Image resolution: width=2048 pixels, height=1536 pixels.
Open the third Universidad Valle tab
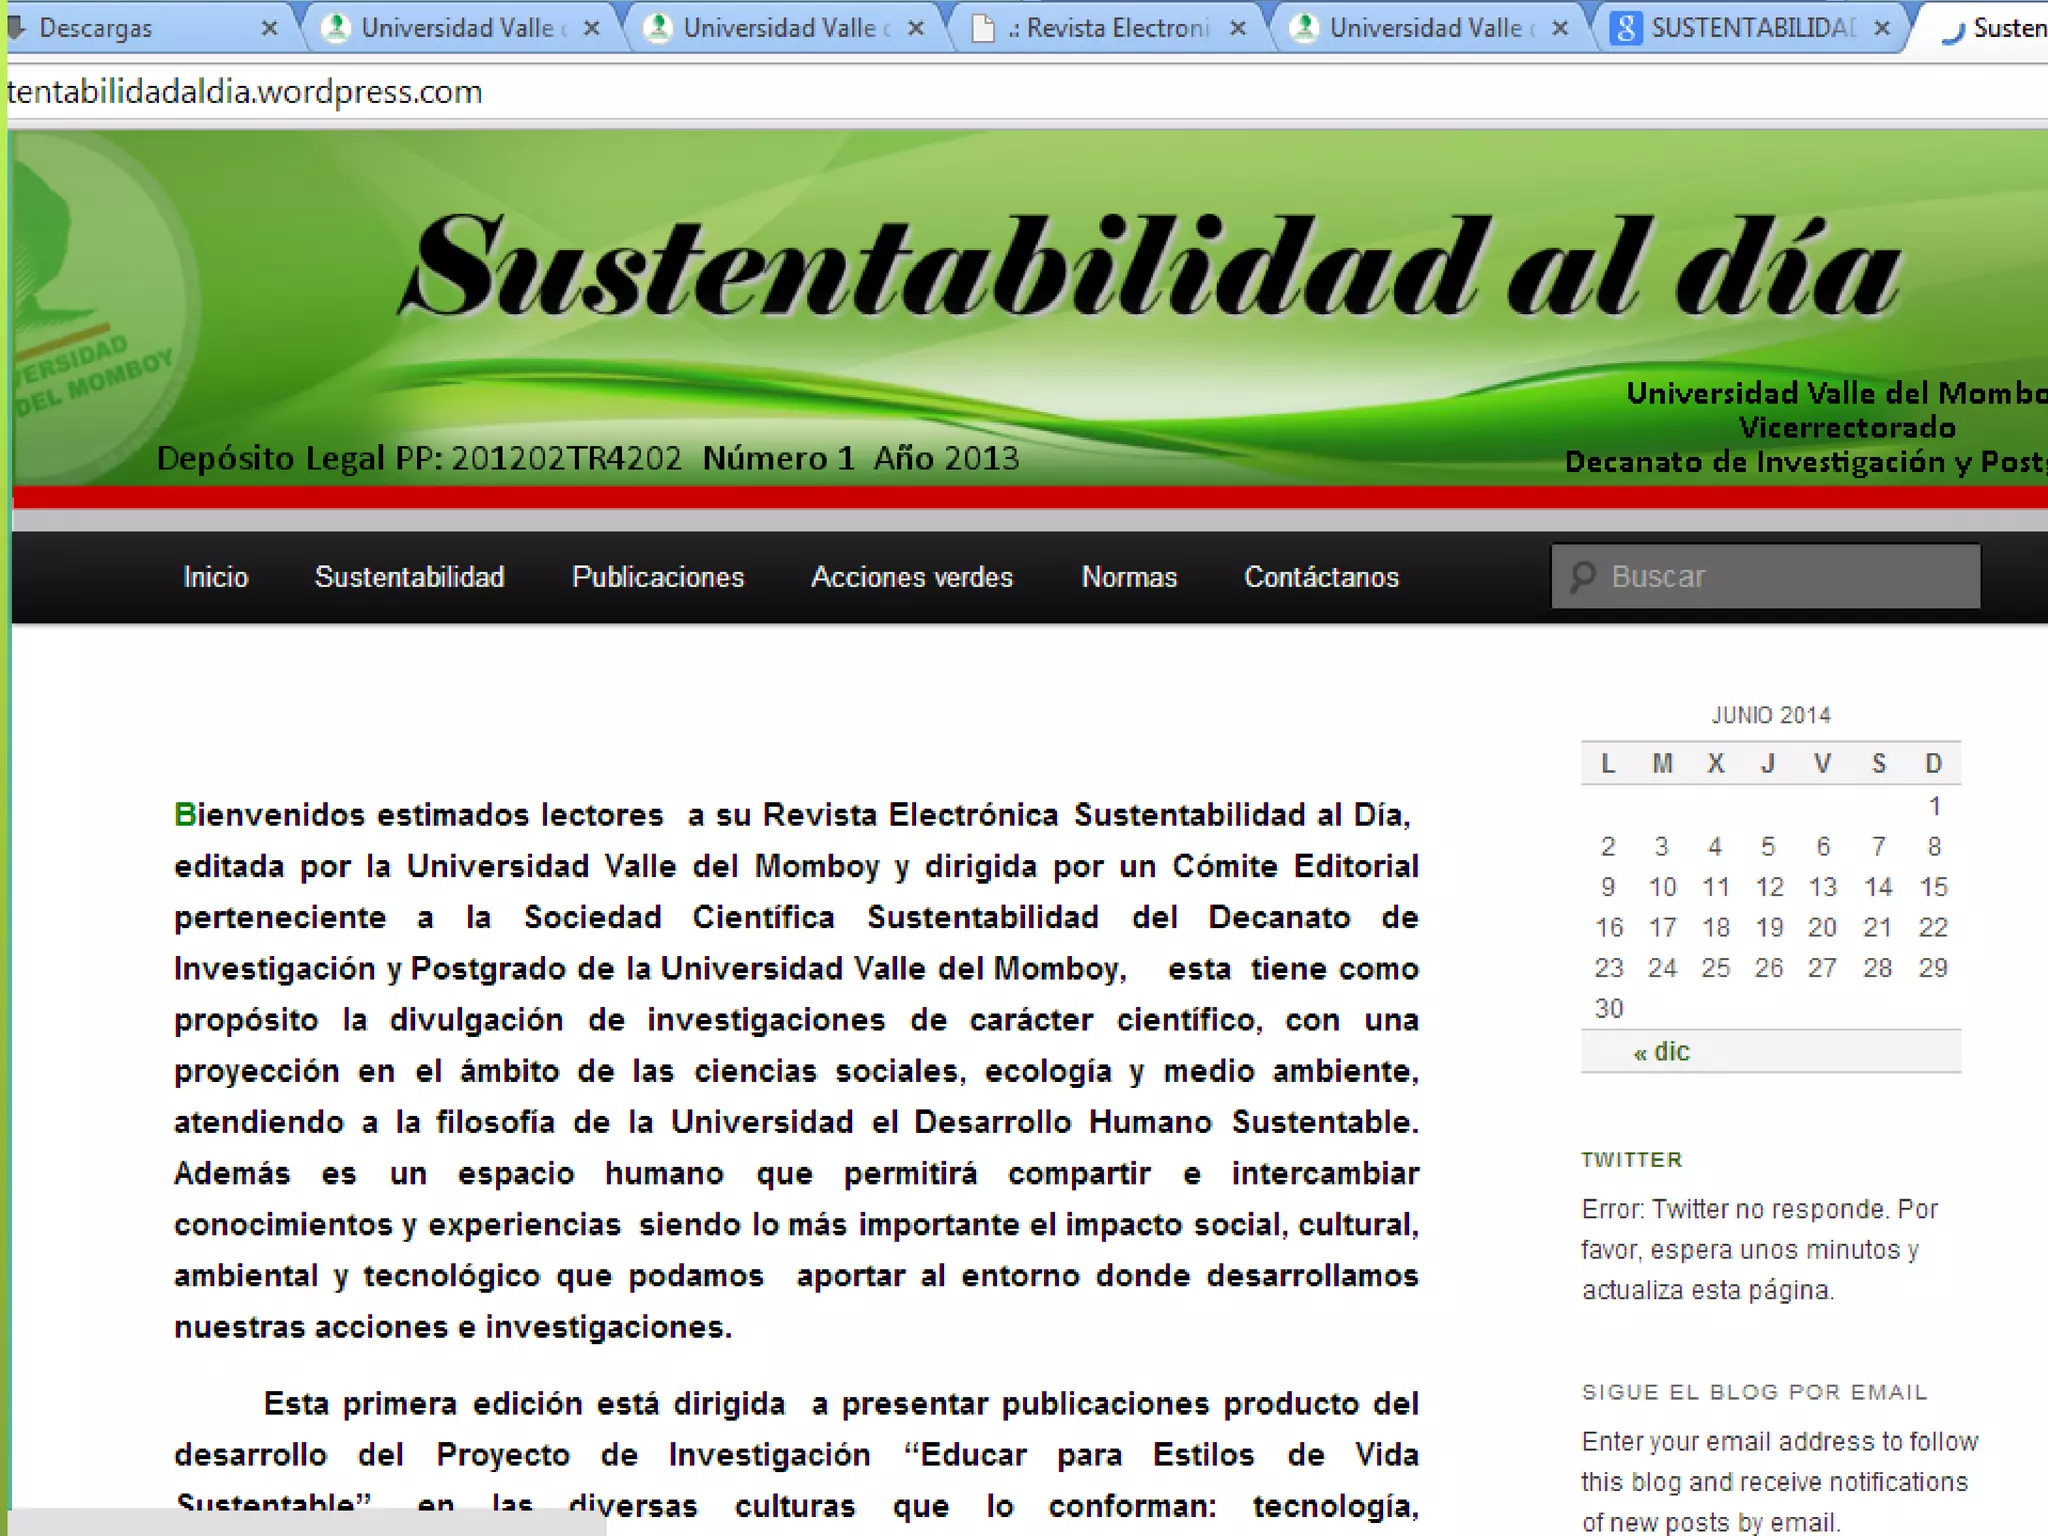pyautogui.click(x=1425, y=29)
